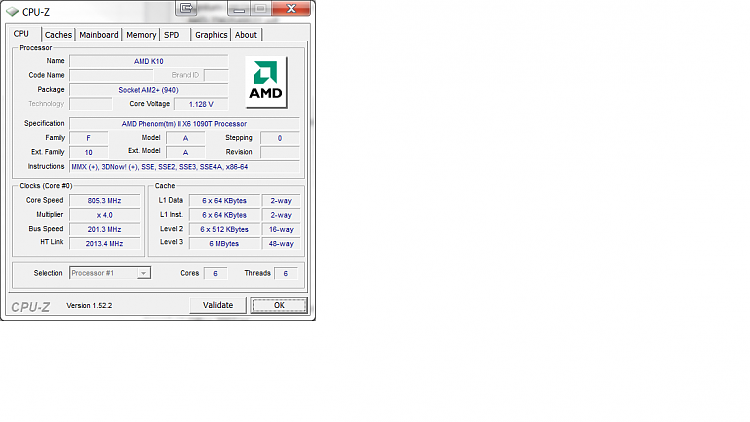Switch to the Caches tab

58,35
